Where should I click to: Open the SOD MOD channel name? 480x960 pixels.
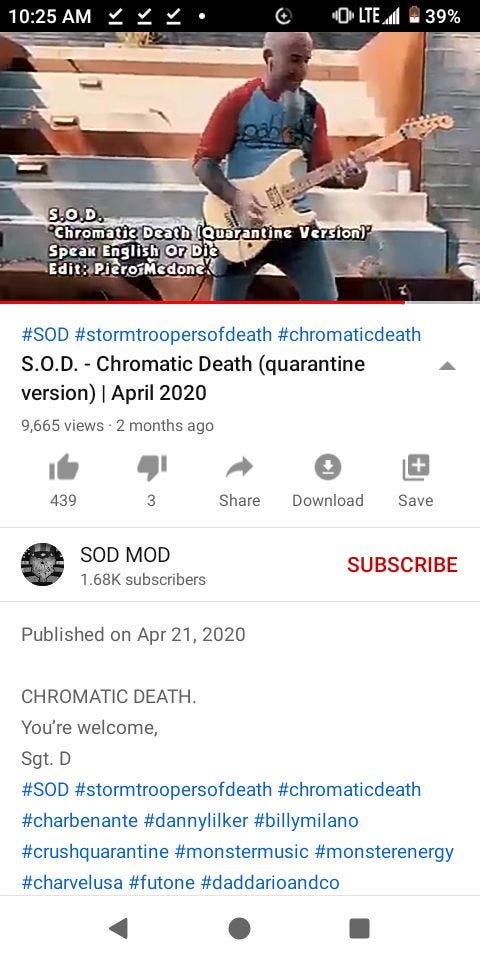click(x=125, y=555)
